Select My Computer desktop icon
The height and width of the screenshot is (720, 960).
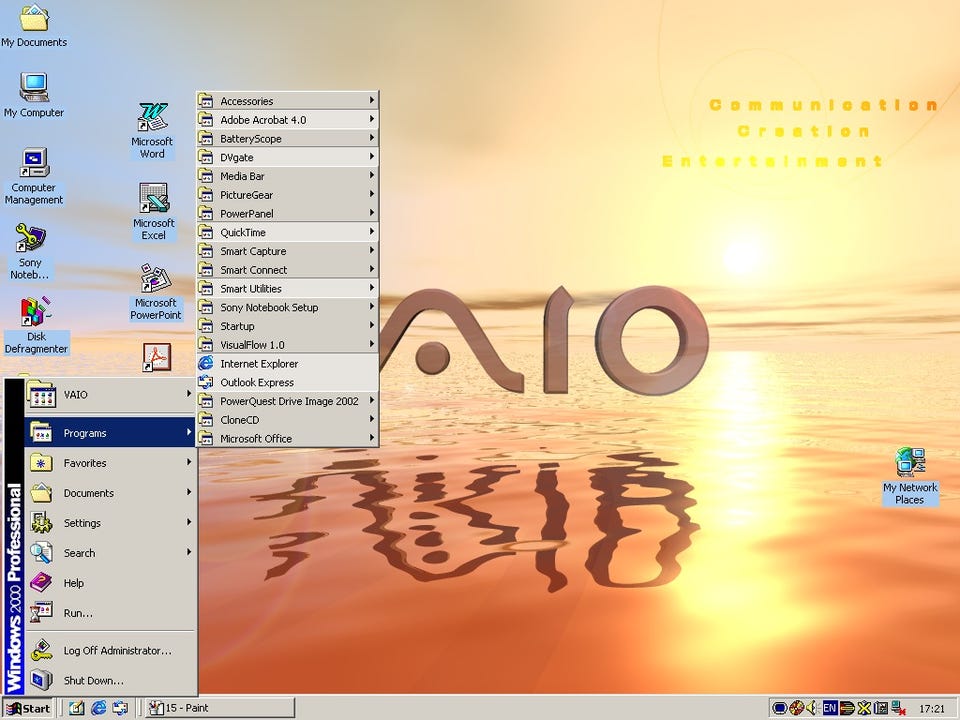pyautogui.click(x=34, y=96)
